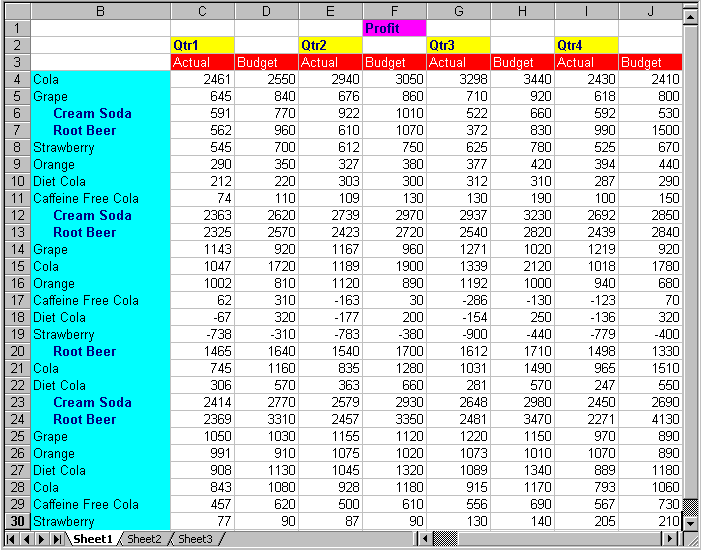Click the magenta Profit cell
The width and height of the screenshot is (701, 550).
[394, 28]
